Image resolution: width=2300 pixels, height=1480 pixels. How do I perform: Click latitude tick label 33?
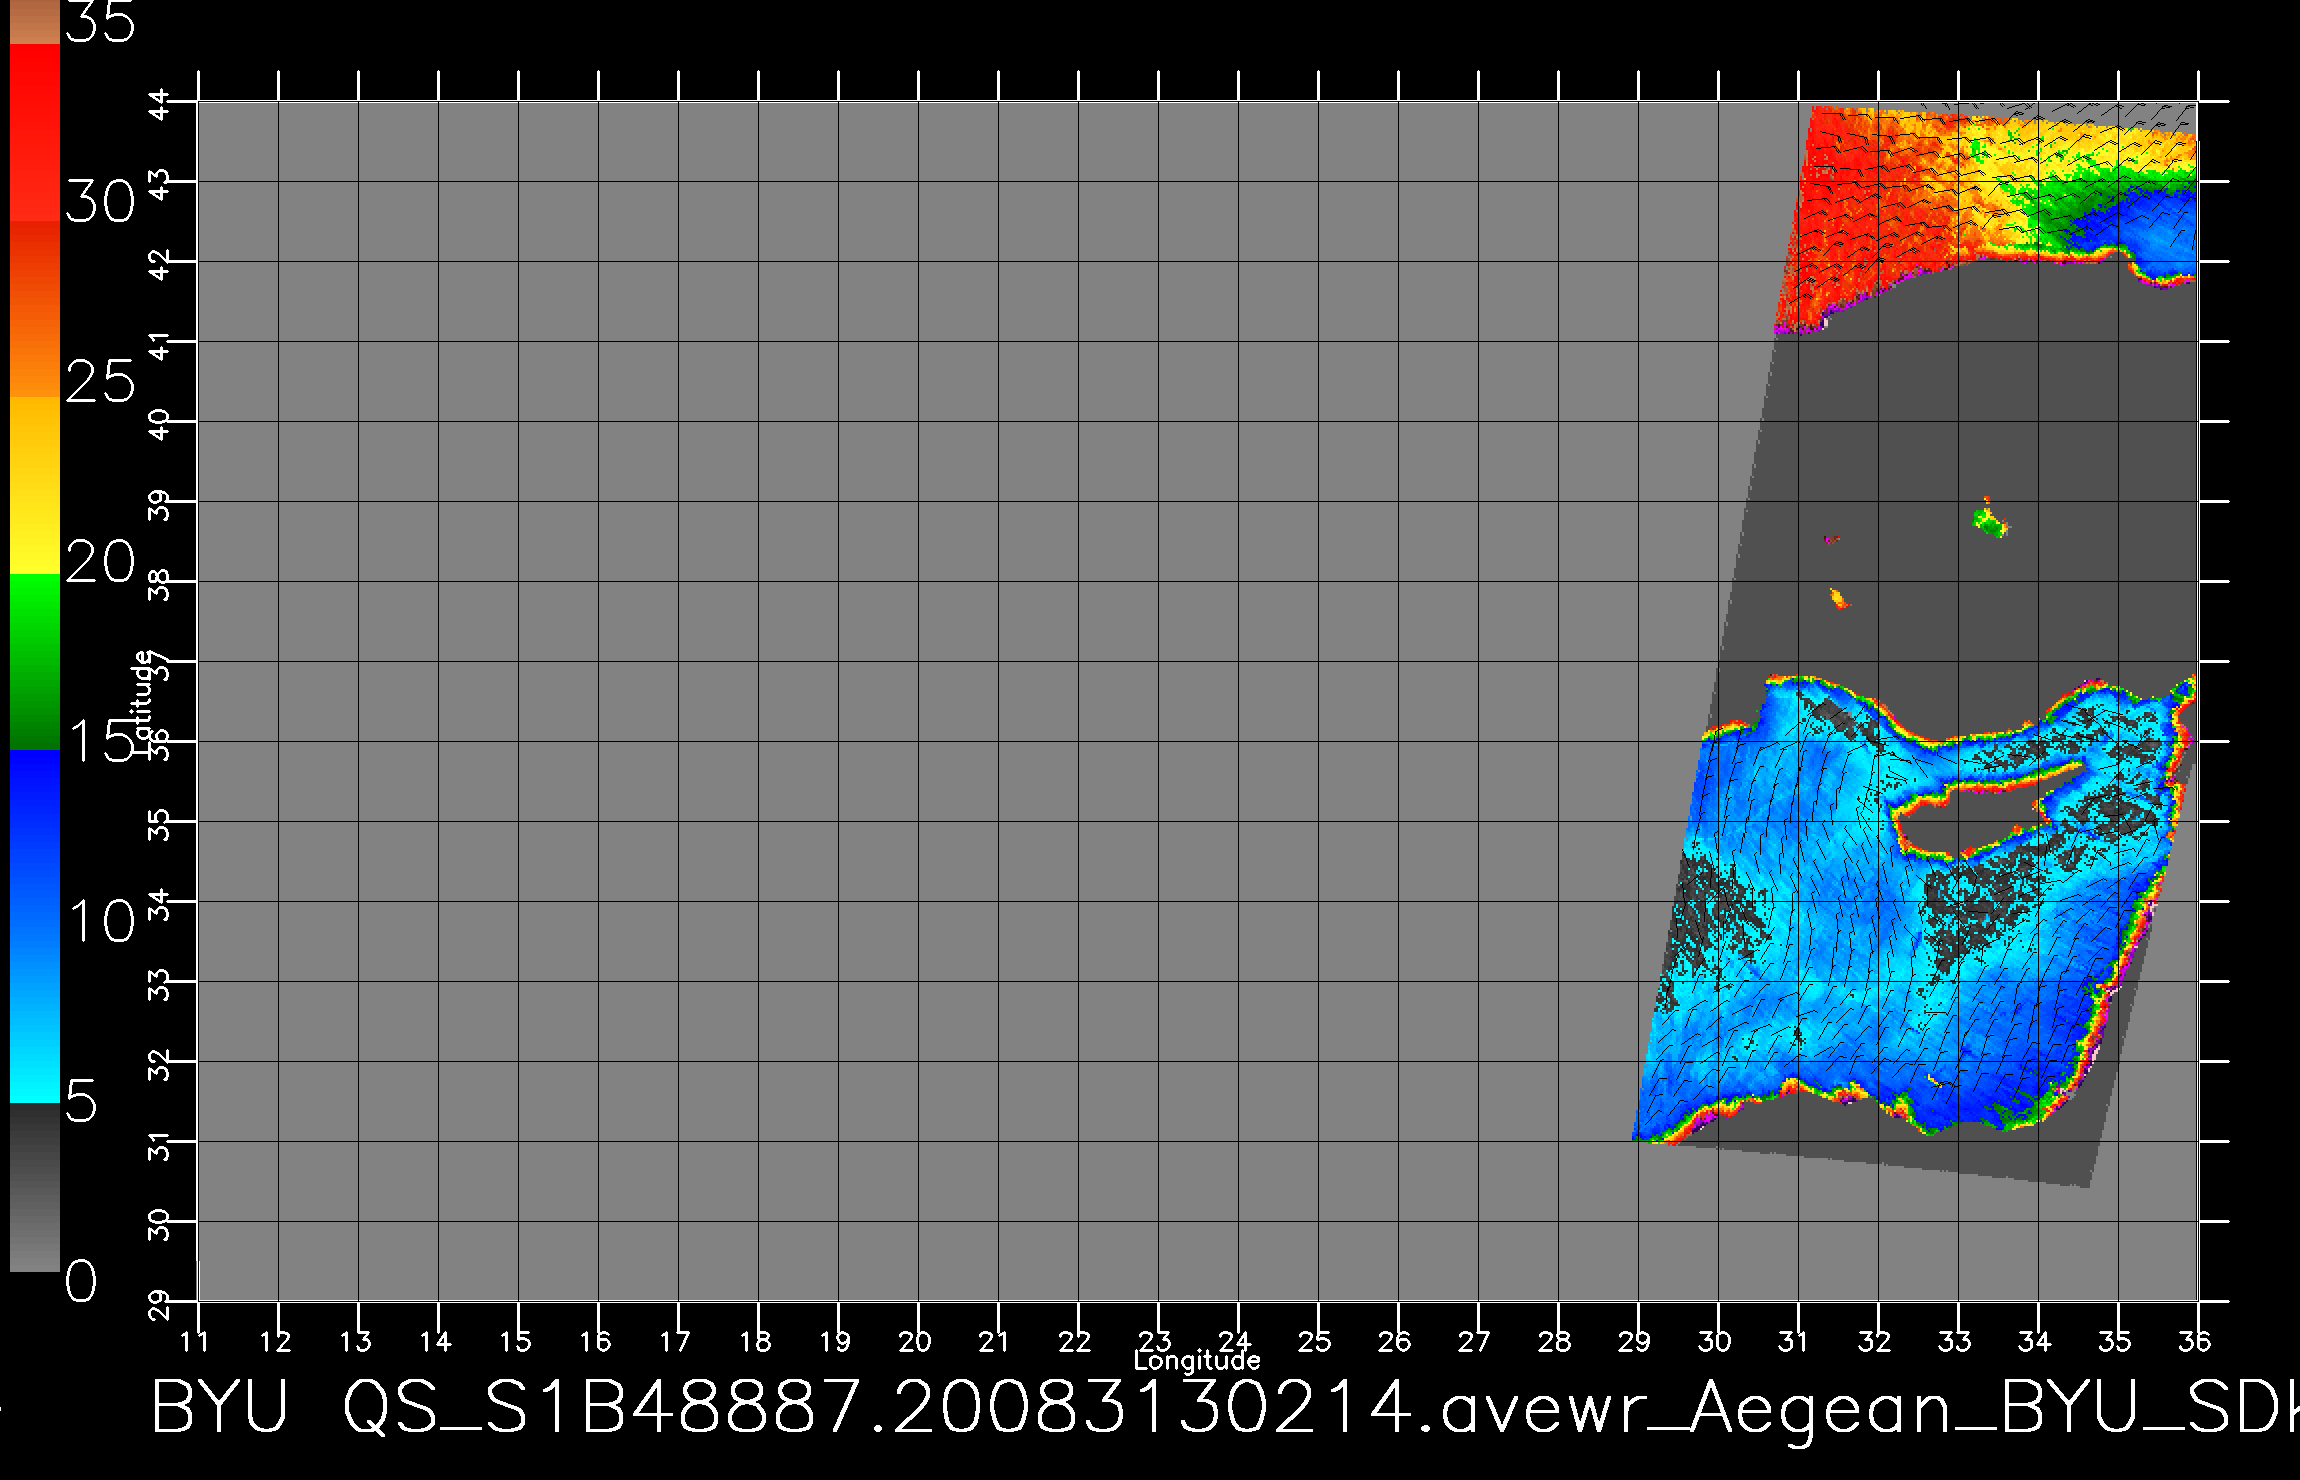(x=160, y=986)
